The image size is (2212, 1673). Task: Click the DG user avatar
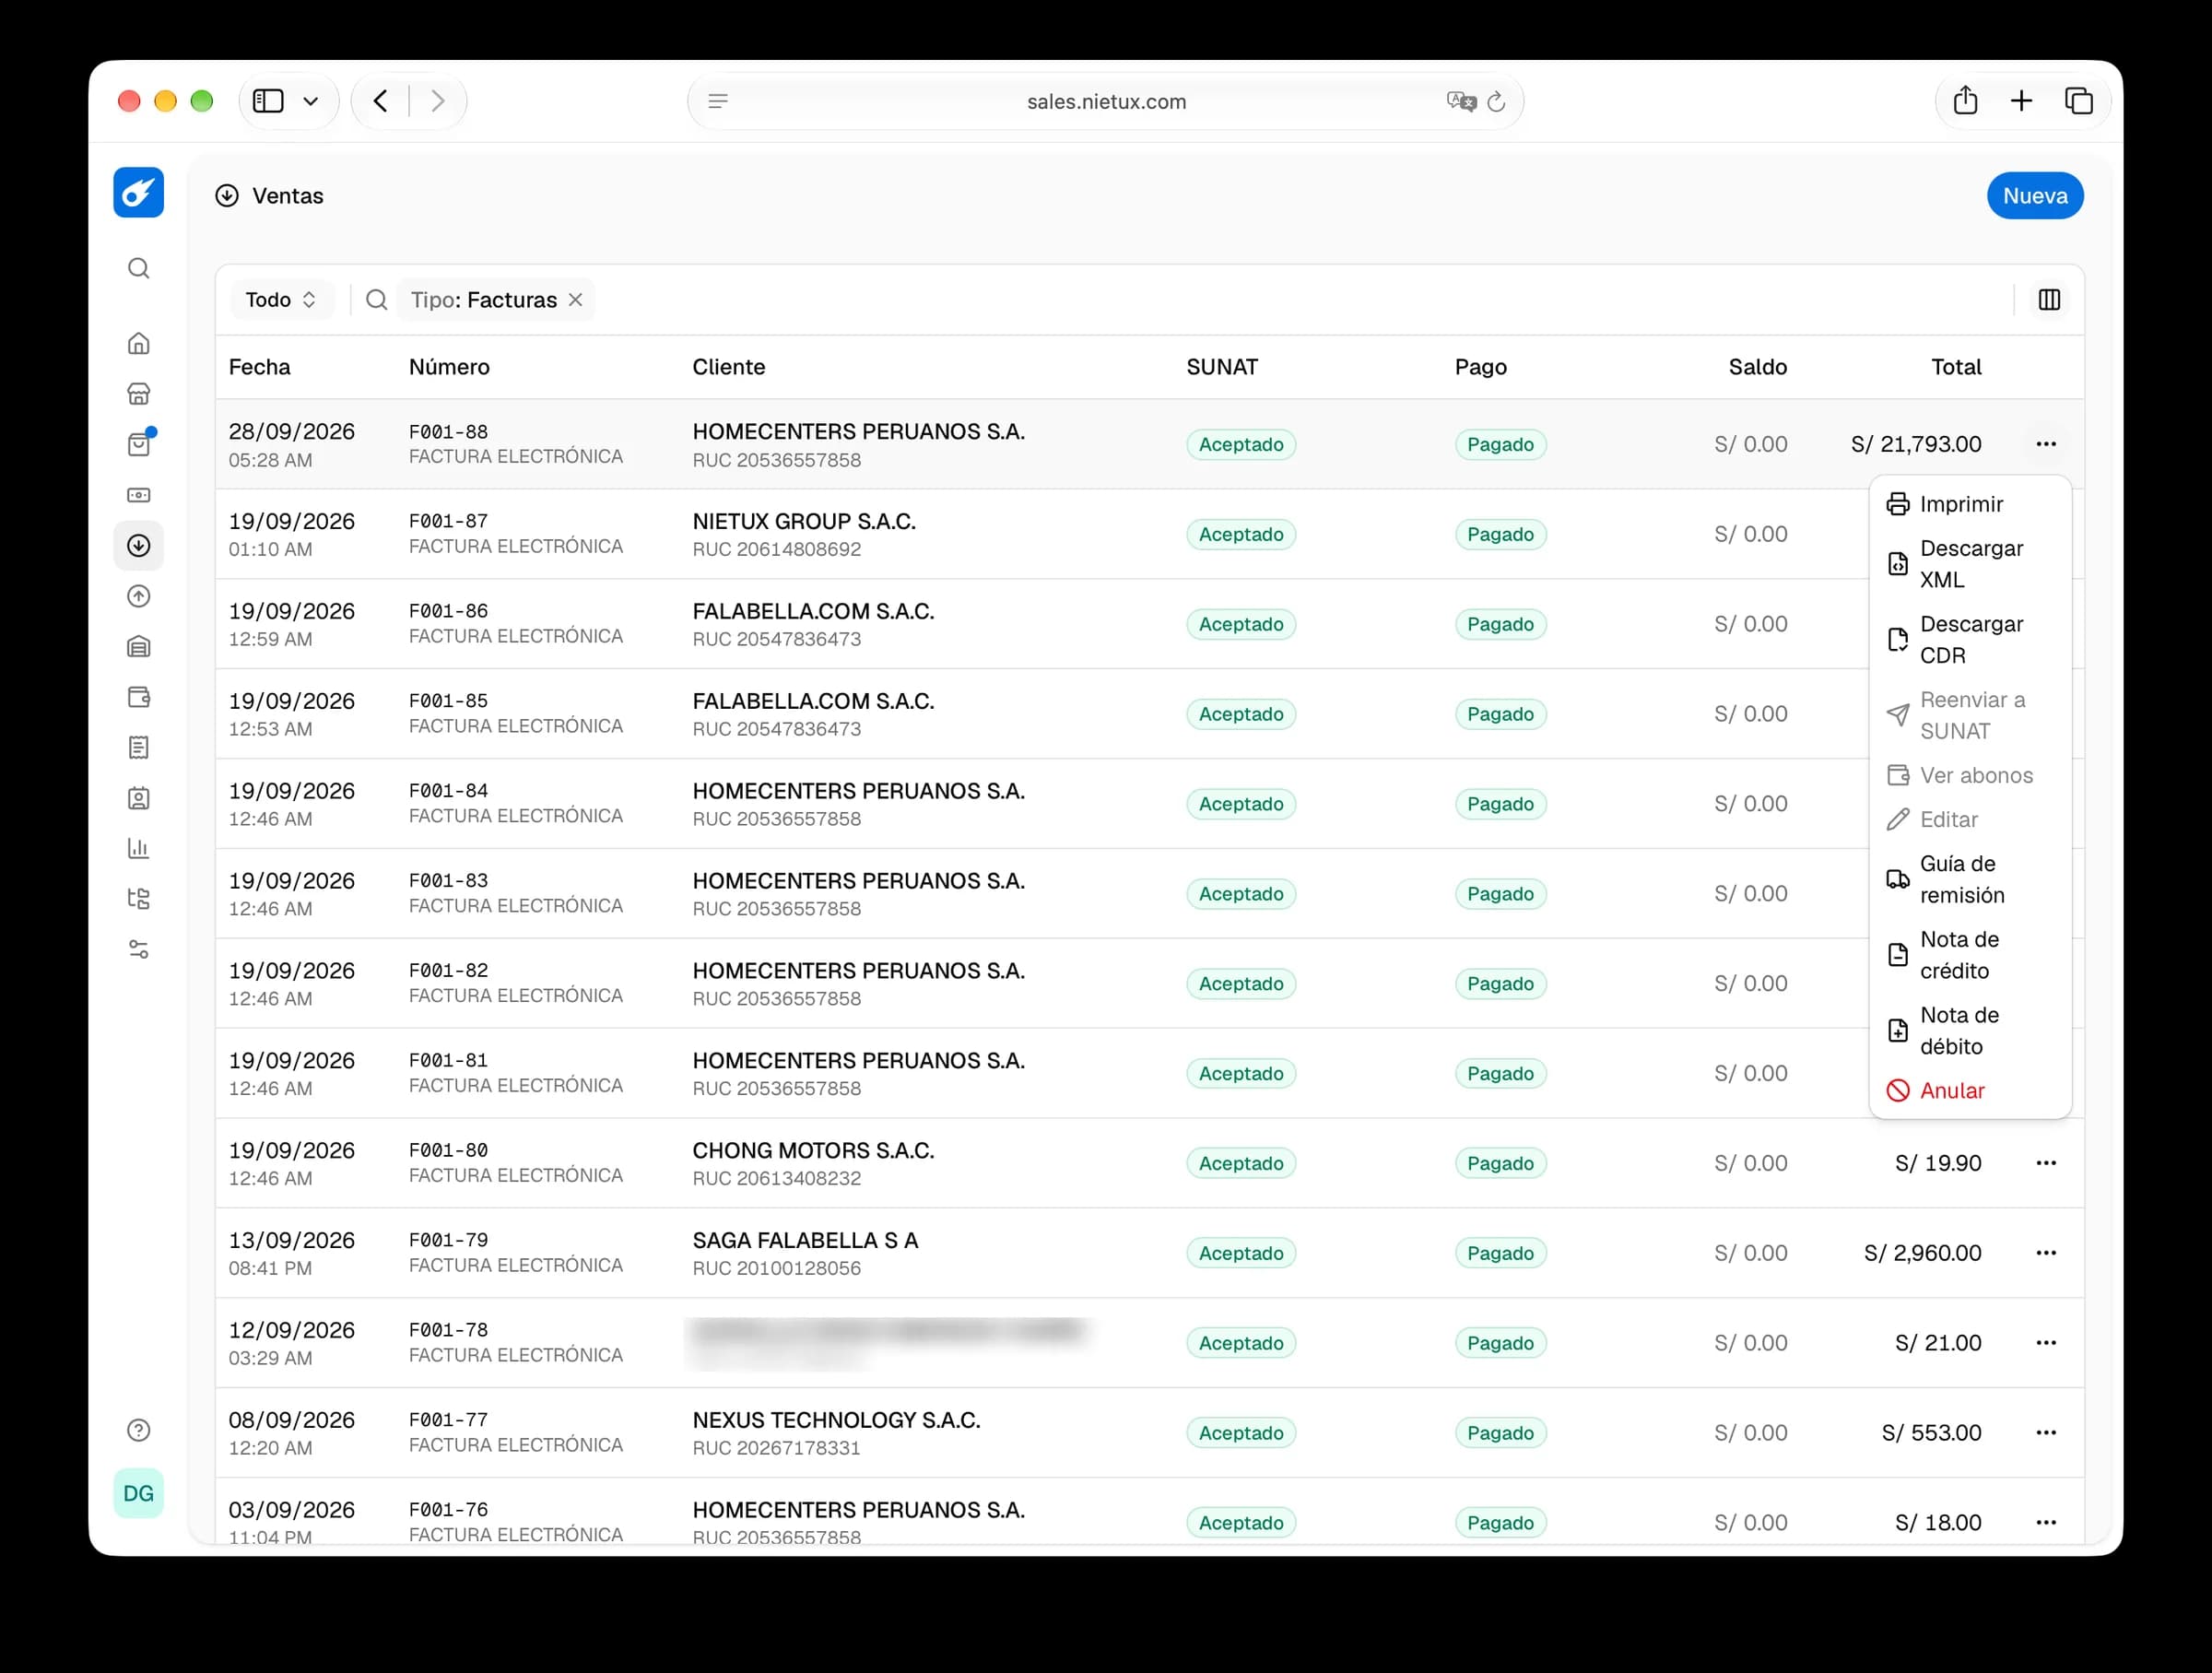click(x=139, y=1493)
